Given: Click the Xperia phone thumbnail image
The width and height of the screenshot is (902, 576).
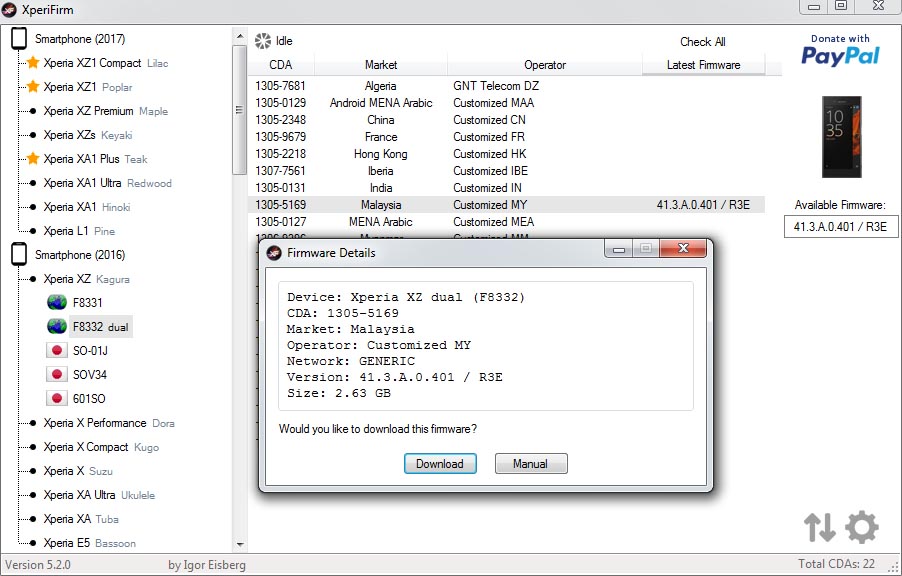Looking at the screenshot, I should tap(842, 137).
